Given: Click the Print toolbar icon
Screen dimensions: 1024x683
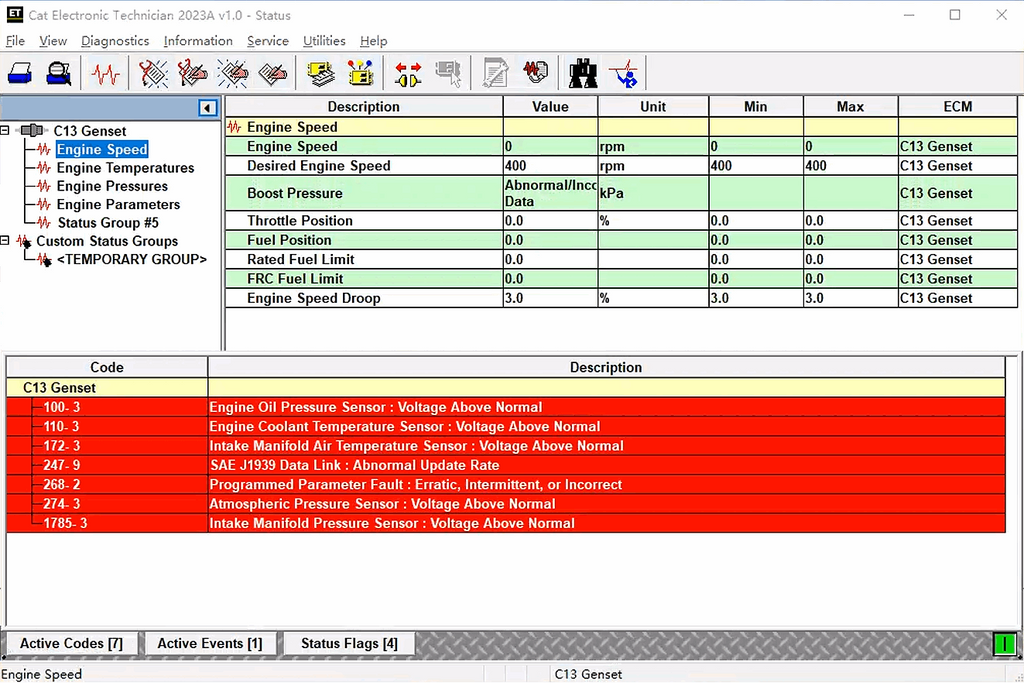Looking at the screenshot, I should 20,73.
